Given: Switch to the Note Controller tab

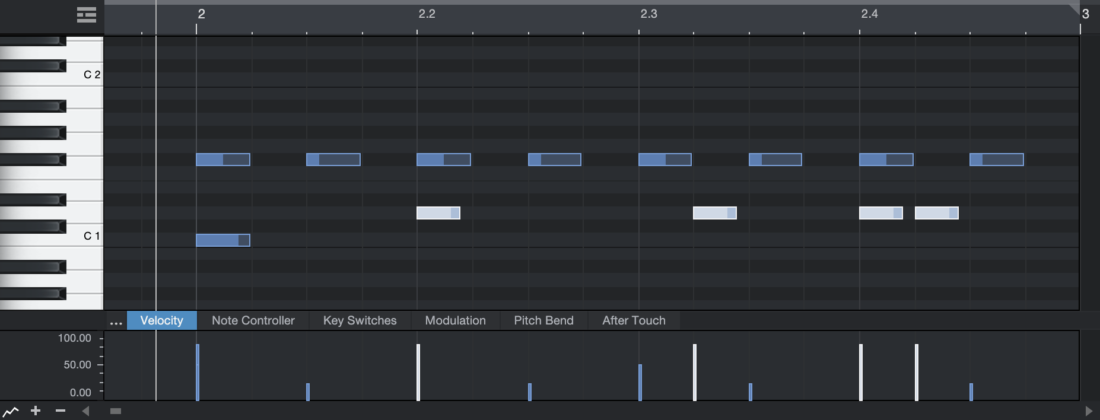Looking at the screenshot, I should 253,320.
